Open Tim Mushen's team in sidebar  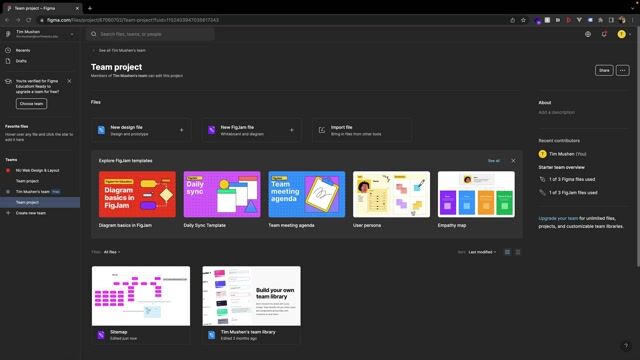(33, 191)
